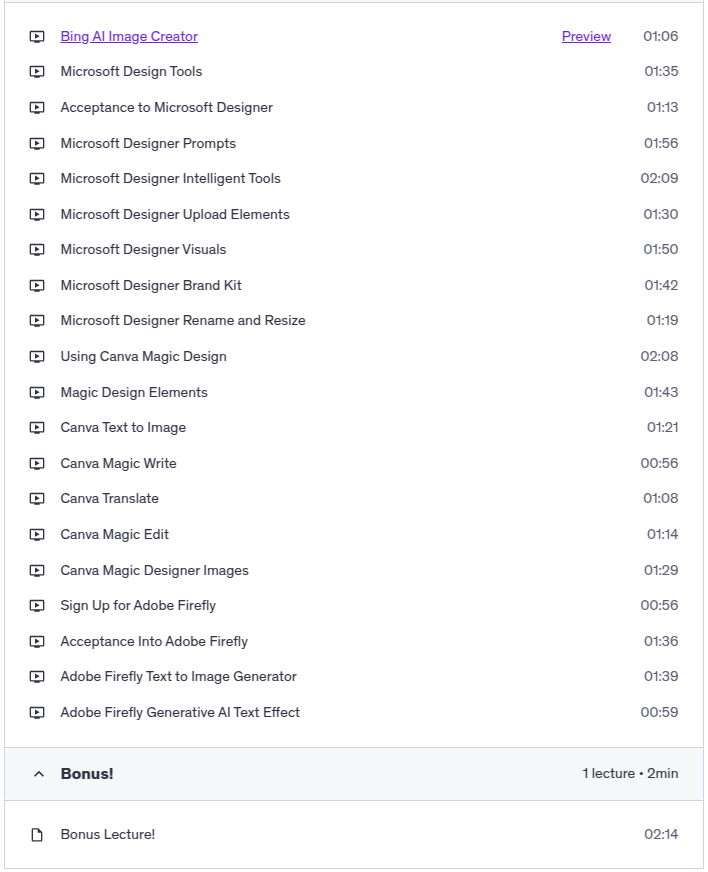Click video icon beside Adobe Firefly Generative AI Text Effect
The image size is (708, 872).
tap(37, 713)
